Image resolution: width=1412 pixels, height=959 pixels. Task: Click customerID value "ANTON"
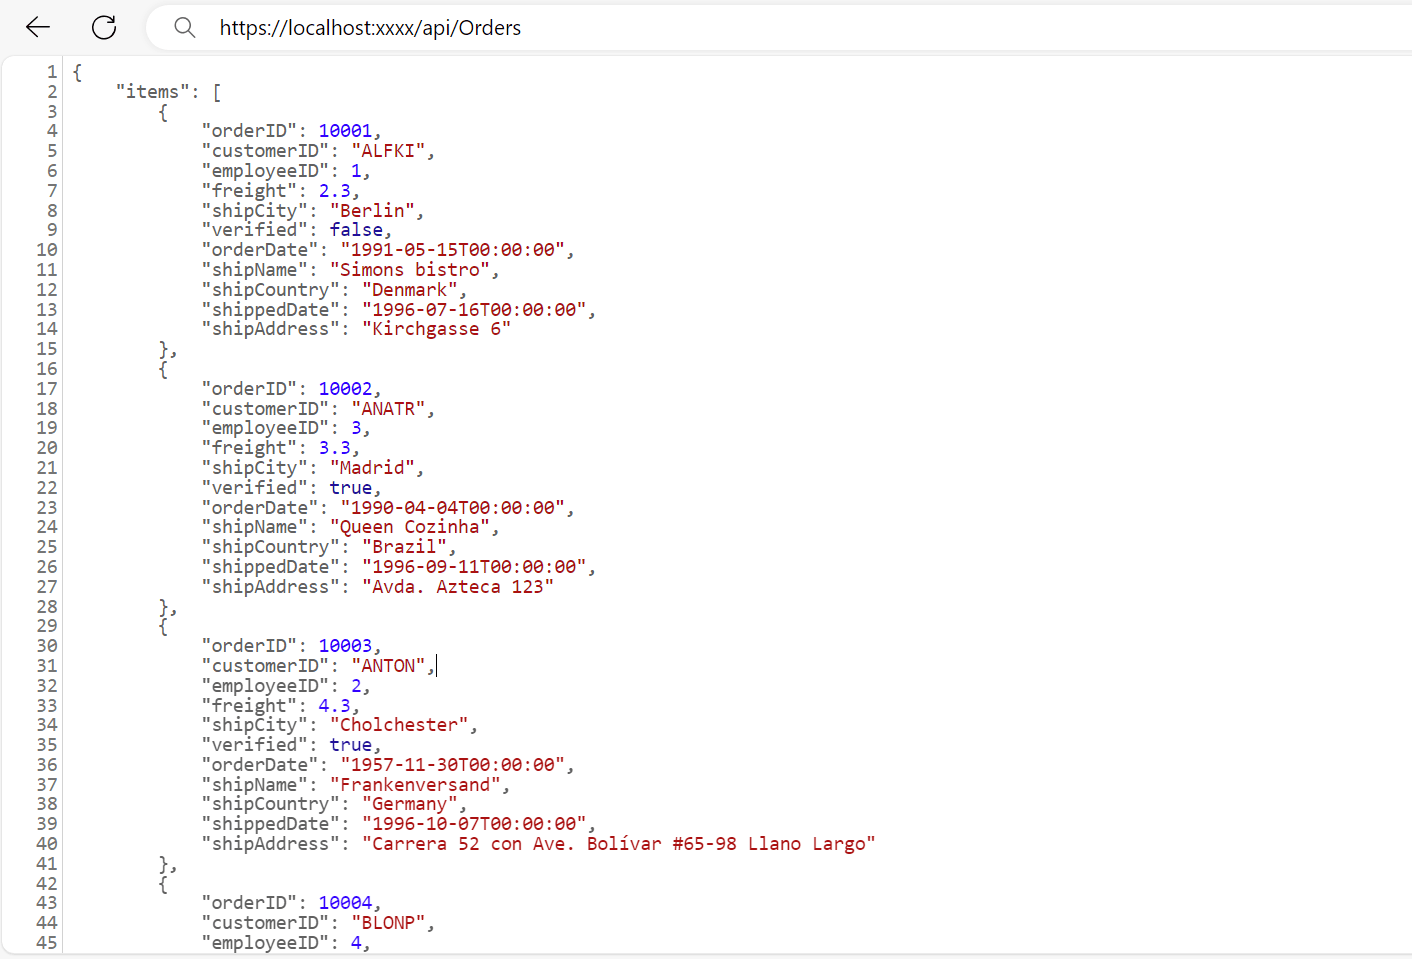(x=388, y=666)
